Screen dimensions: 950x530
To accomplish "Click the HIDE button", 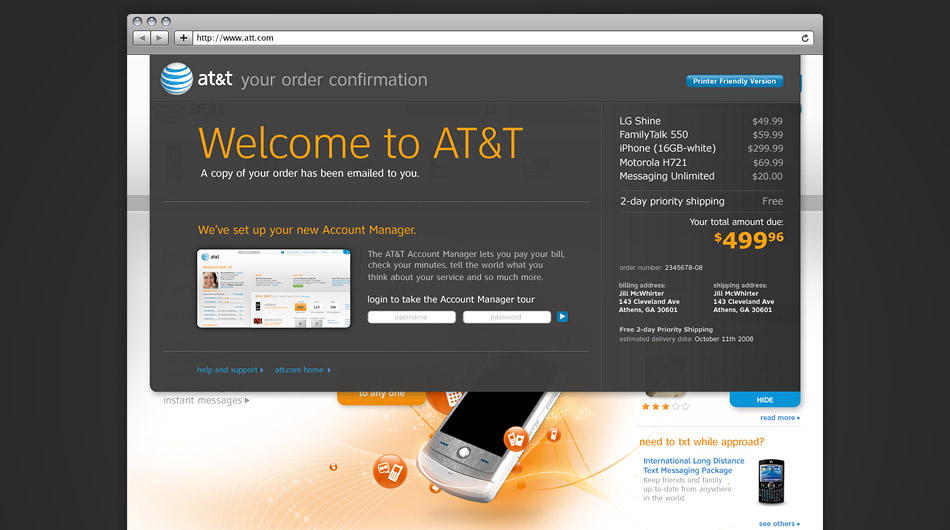I will 765,400.
